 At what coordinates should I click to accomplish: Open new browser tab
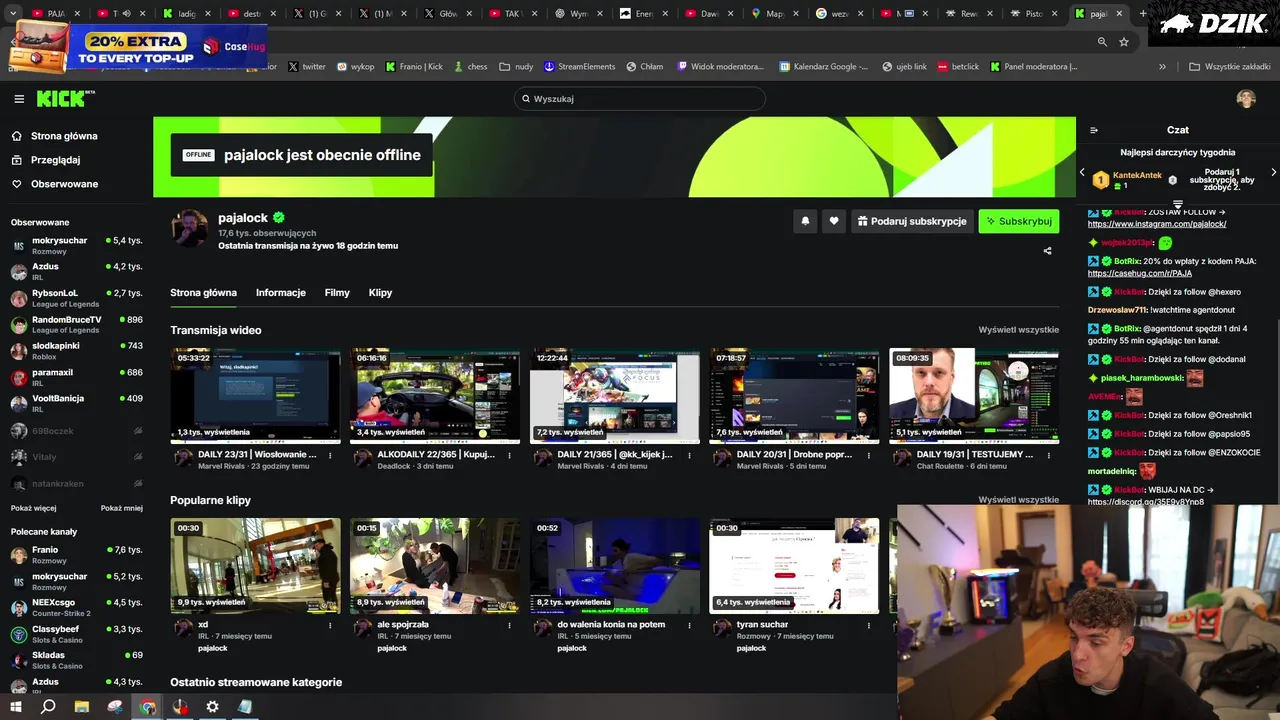point(1143,14)
